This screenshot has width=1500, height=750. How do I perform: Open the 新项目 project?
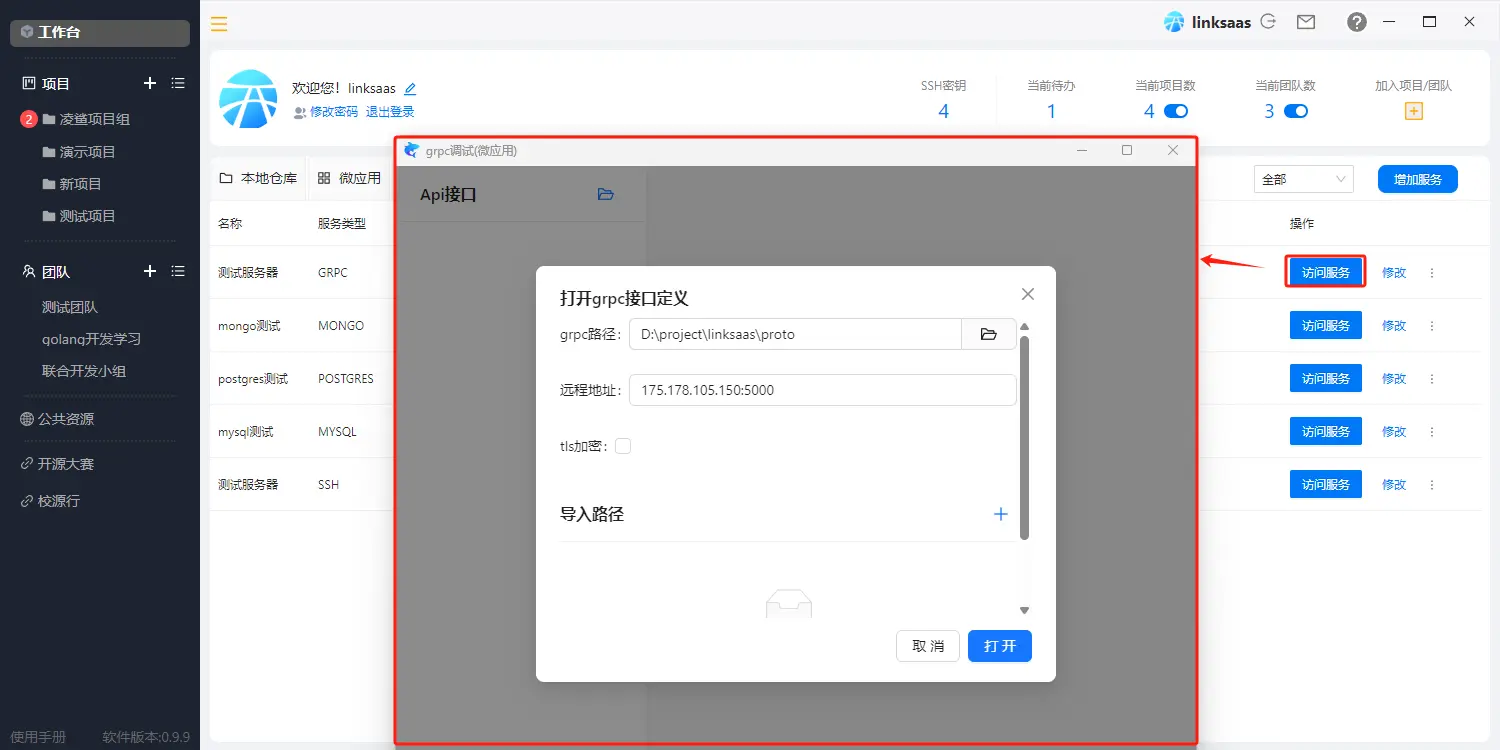coord(80,184)
